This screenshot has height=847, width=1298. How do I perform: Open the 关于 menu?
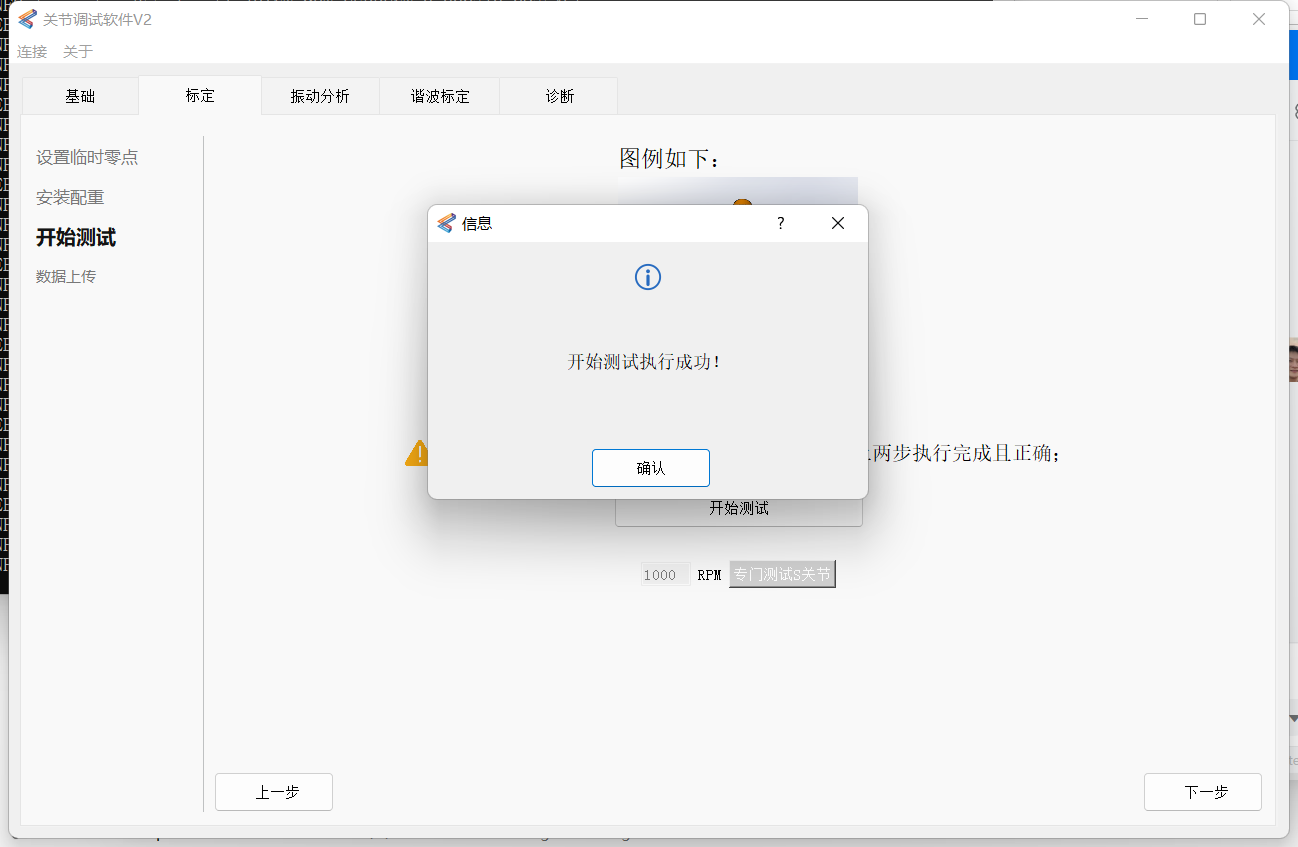pyautogui.click(x=78, y=51)
